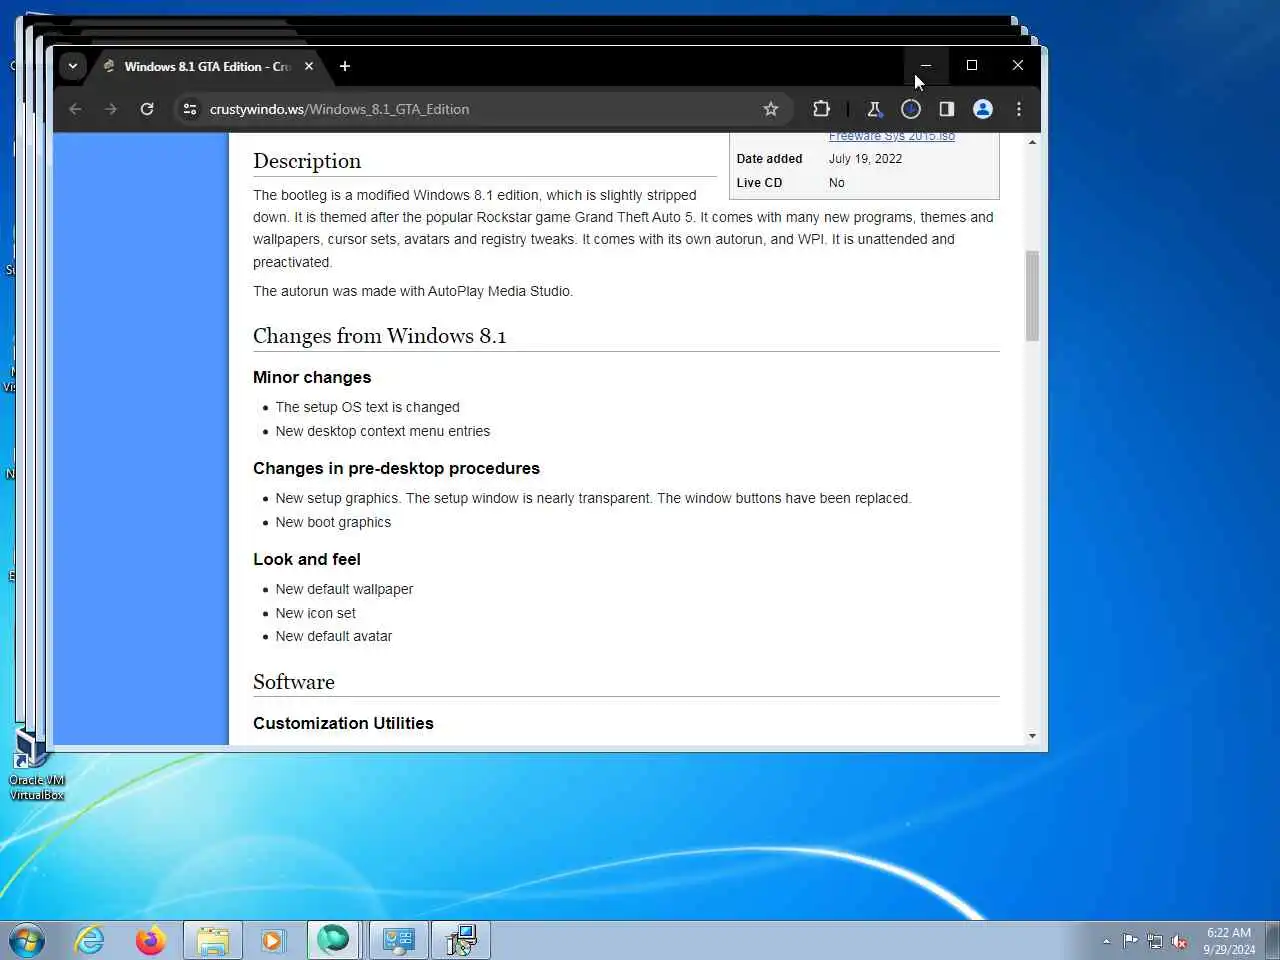
Task: Click the Show desktop strip after the taskbar clock
Action: click(1273, 940)
